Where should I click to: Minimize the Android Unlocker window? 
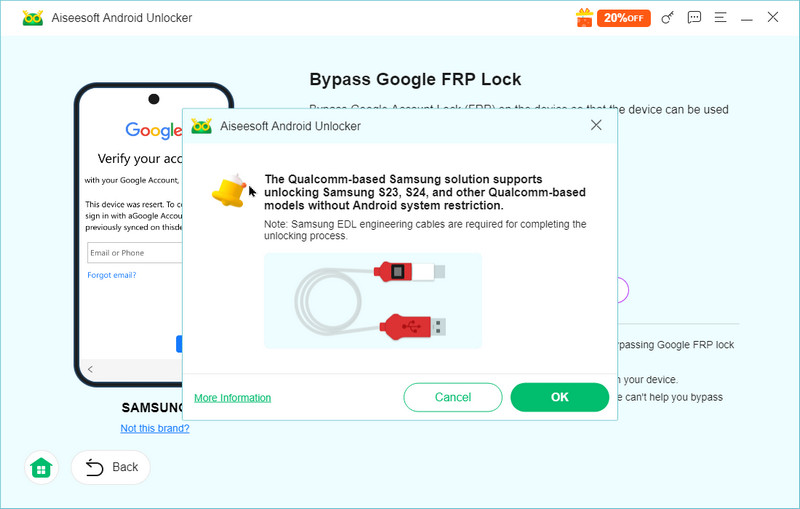pos(746,18)
